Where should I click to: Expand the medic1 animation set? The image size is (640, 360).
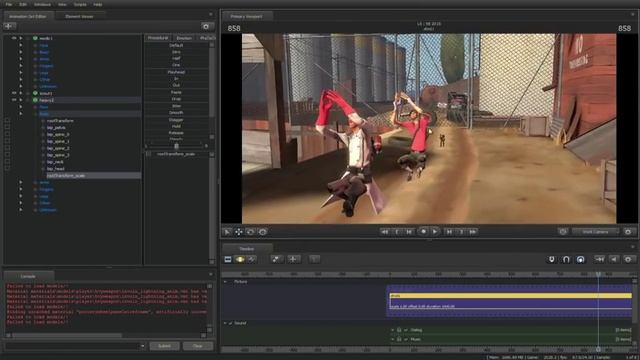pos(21,38)
